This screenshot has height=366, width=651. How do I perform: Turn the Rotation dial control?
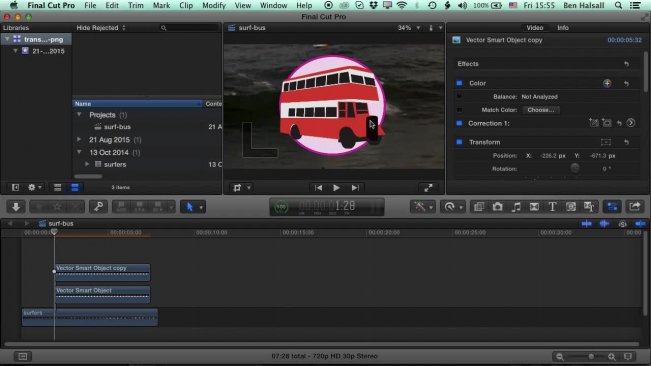click(575, 168)
